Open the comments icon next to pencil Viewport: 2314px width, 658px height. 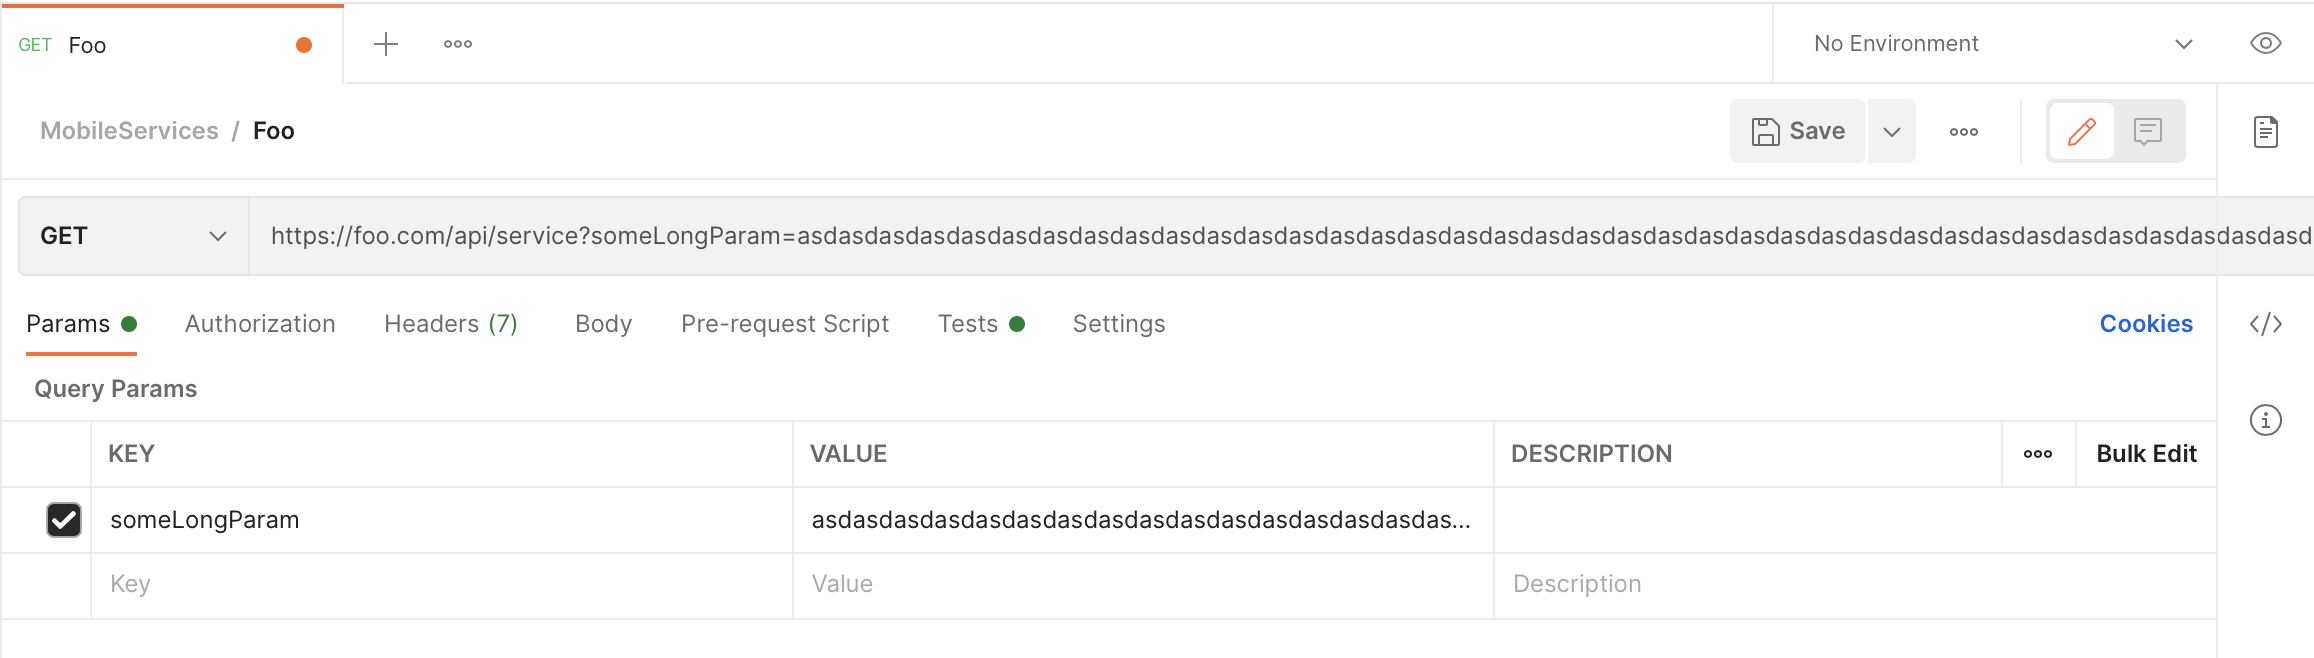point(2147,130)
